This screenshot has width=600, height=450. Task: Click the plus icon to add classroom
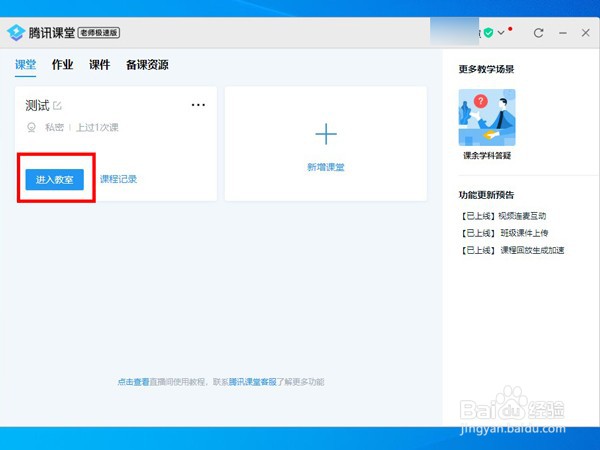click(326, 134)
